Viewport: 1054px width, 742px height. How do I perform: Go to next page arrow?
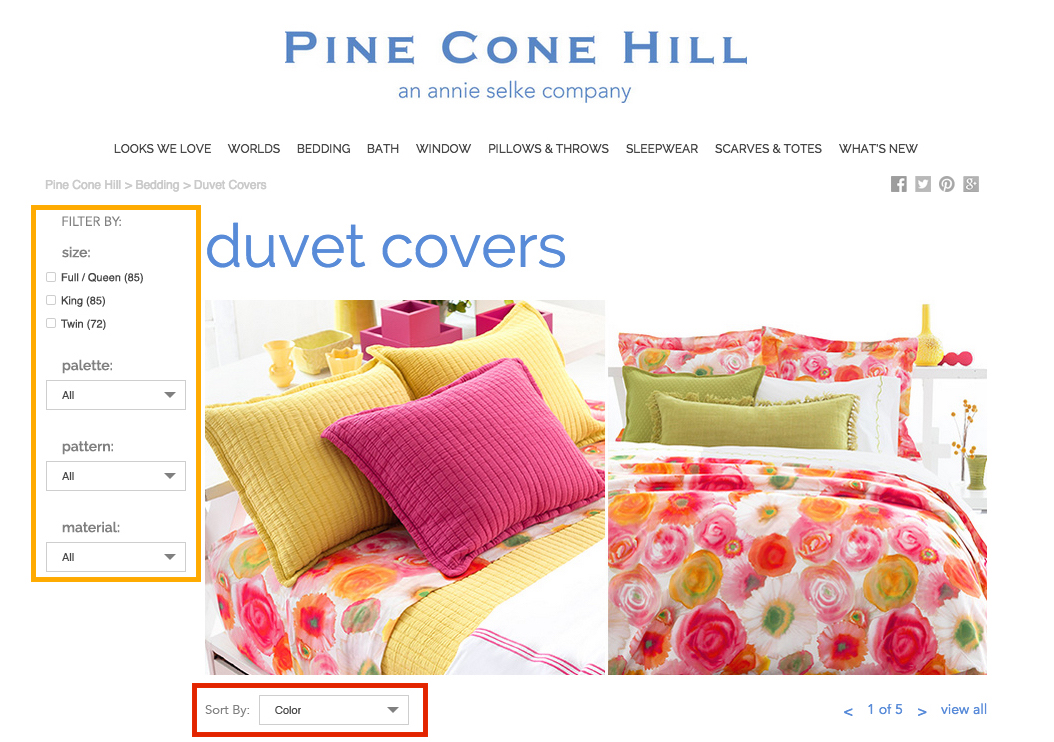(922, 711)
